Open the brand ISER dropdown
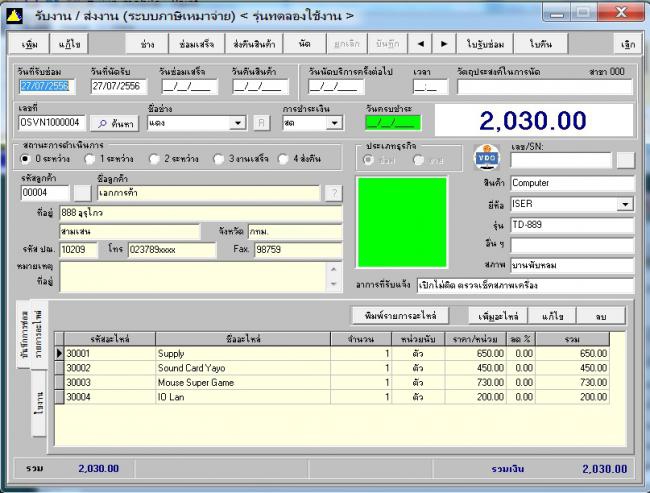The width and height of the screenshot is (650, 493). 626,203
